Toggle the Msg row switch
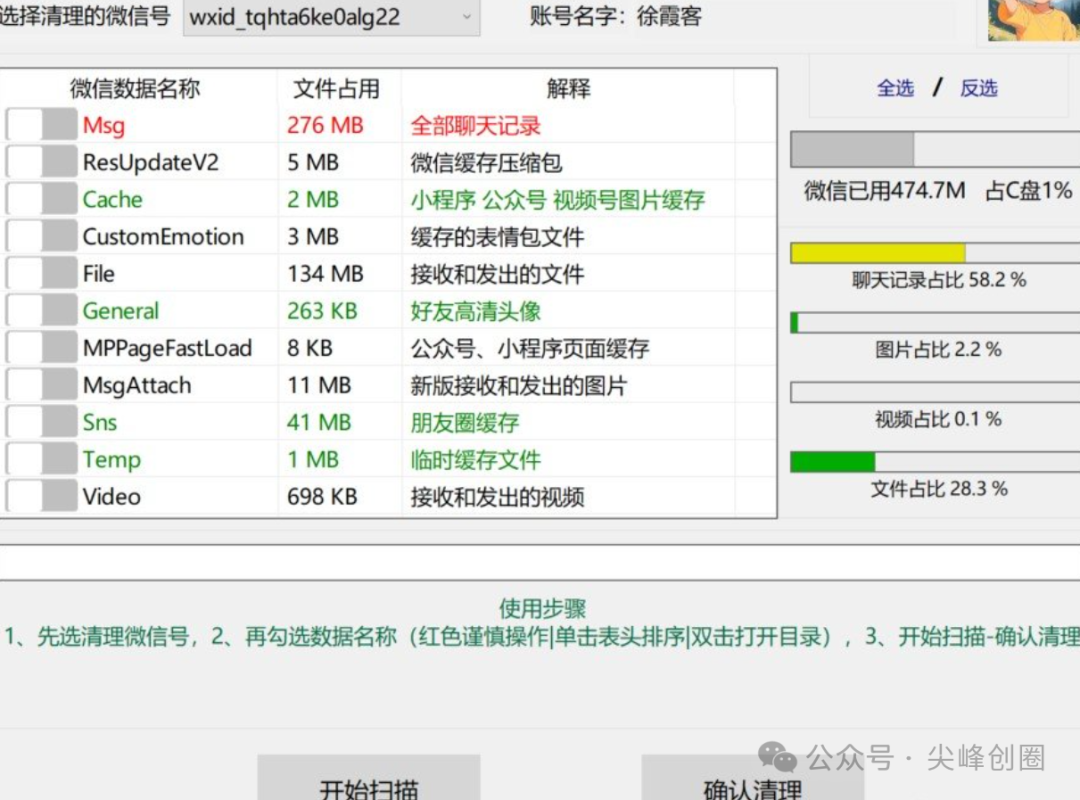 pos(41,125)
